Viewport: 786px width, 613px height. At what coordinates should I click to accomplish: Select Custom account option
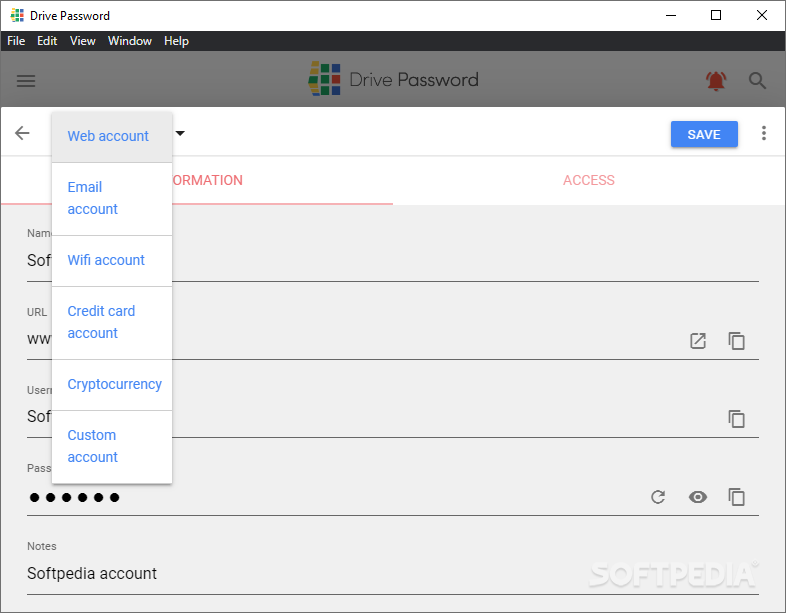(x=112, y=446)
